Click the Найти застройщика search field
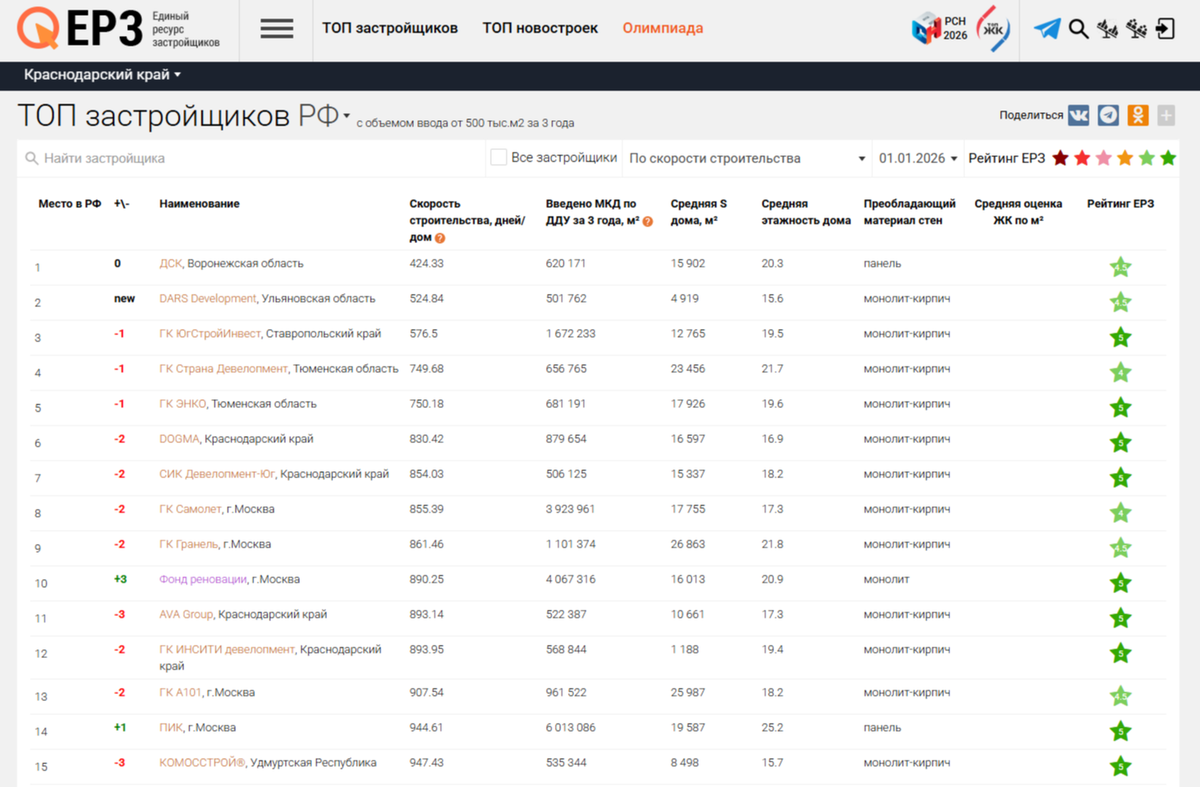 tap(250, 158)
